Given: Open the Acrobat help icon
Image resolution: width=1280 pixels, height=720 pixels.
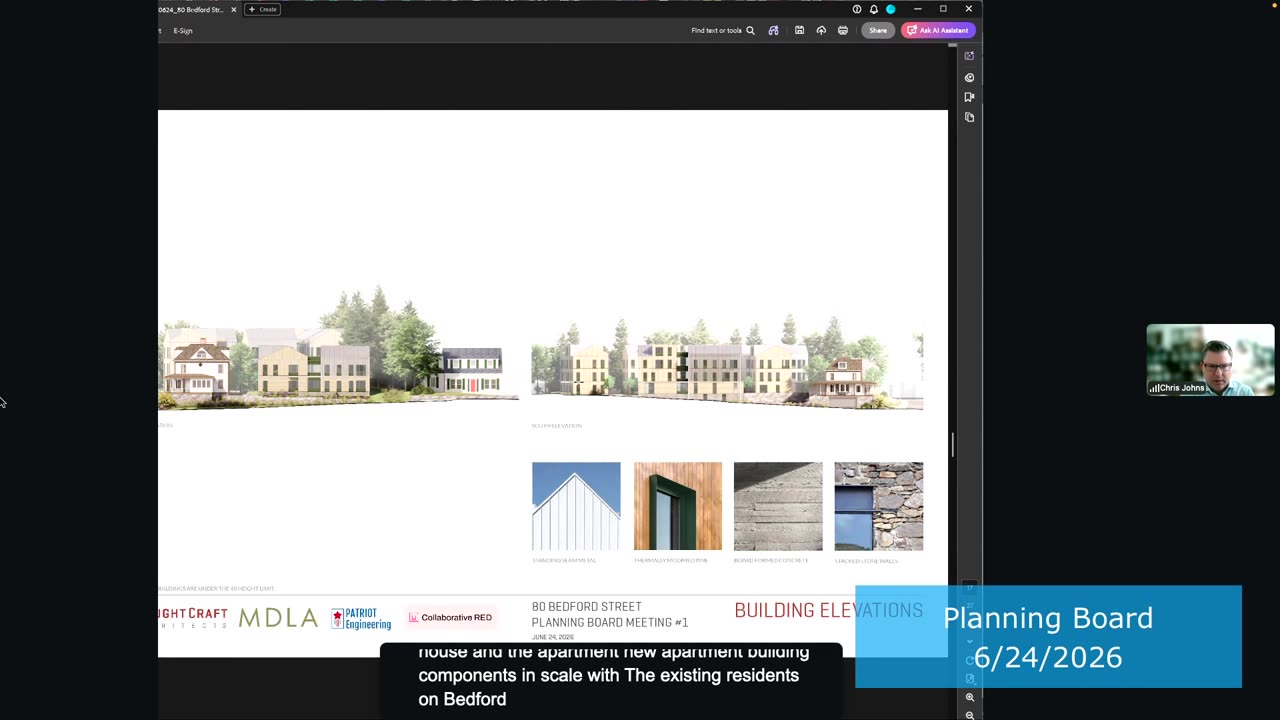Looking at the screenshot, I should 857,9.
